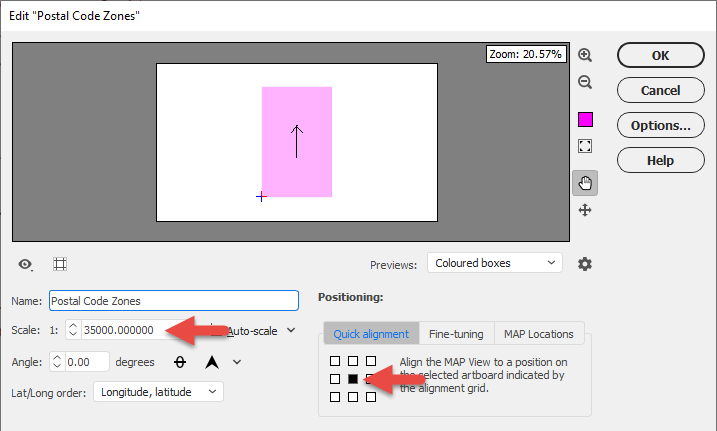The width and height of the screenshot is (717, 431).
Task: Click the rotation angle tool icon
Action: pyautogui.click(x=180, y=362)
